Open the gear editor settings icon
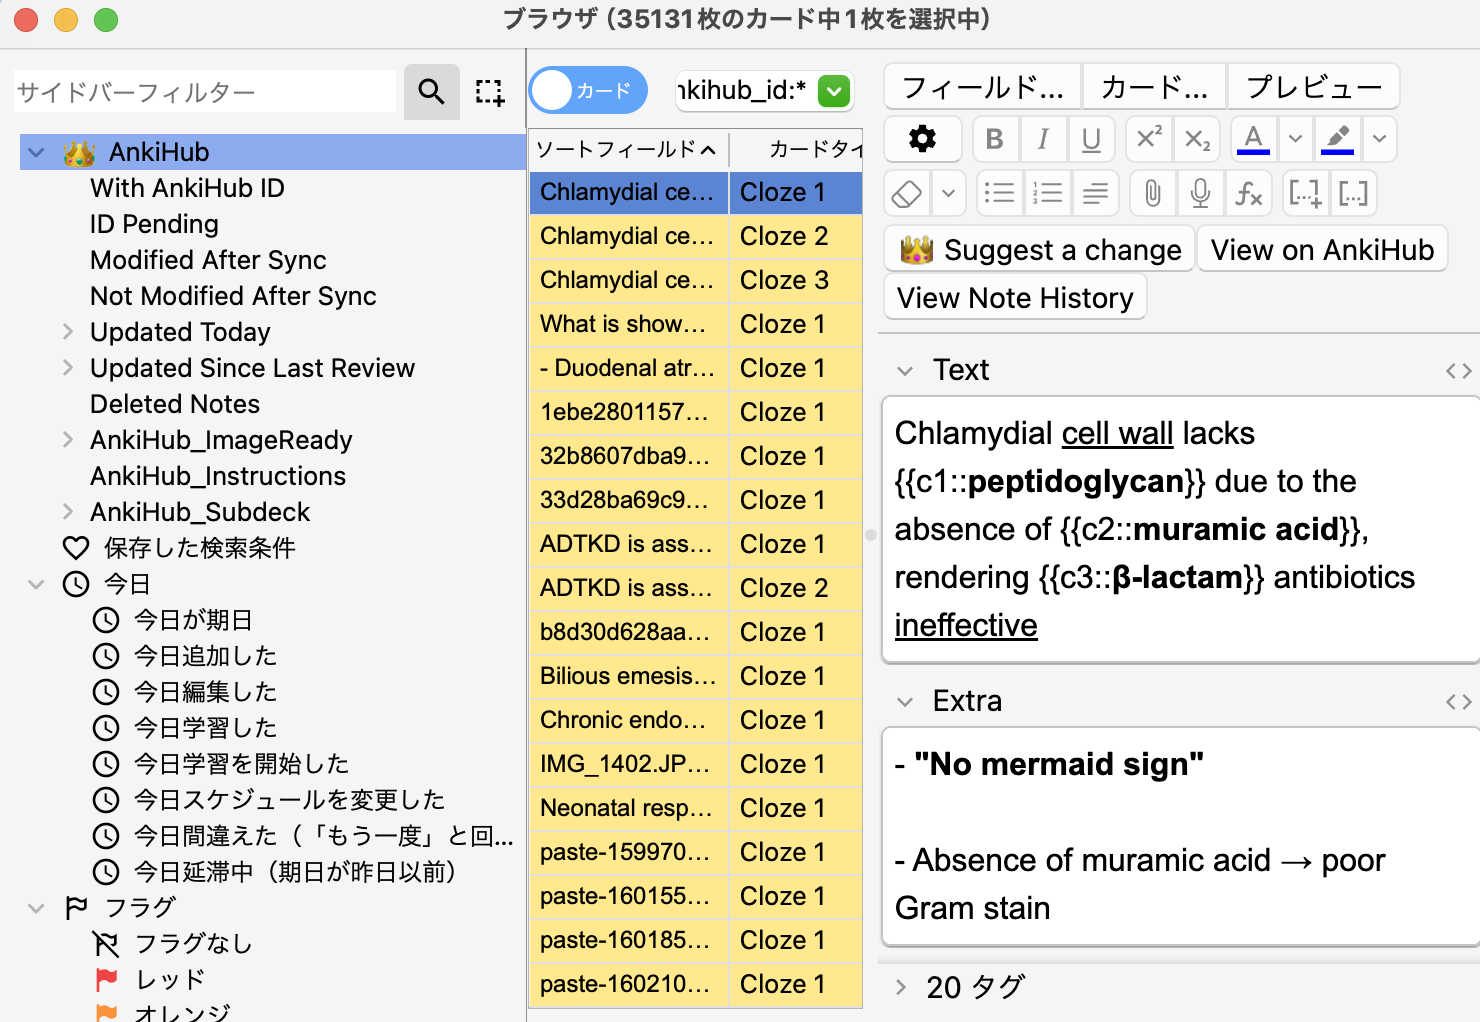1480x1022 pixels. click(x=922, y=139)
